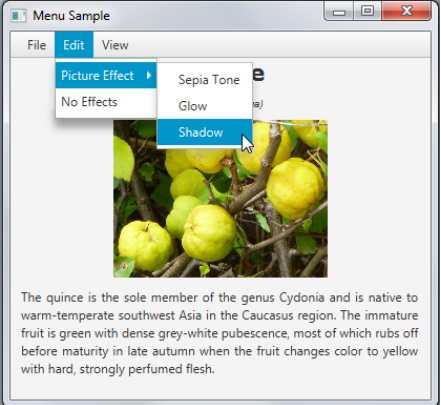Apply the Sepia Tone effect

[205, 80]
